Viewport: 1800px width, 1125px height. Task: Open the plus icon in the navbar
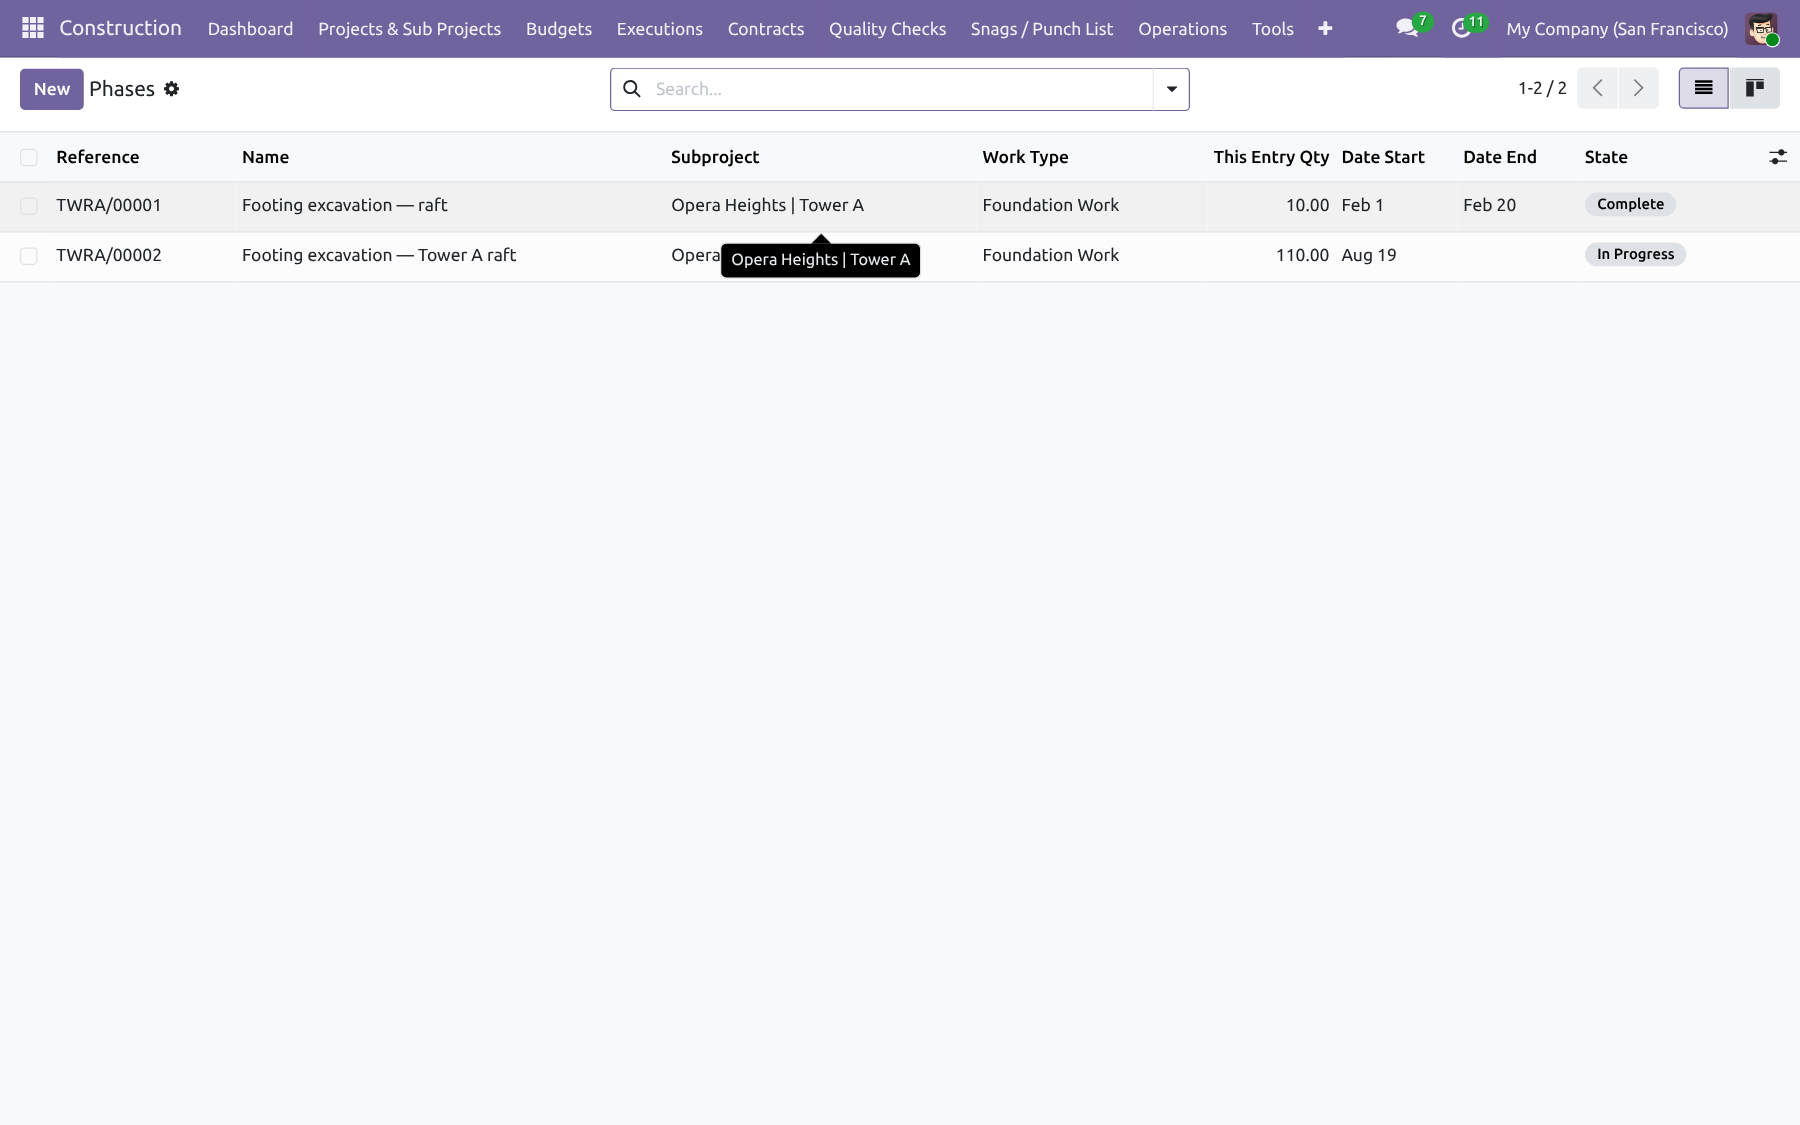click(1325, 29)
